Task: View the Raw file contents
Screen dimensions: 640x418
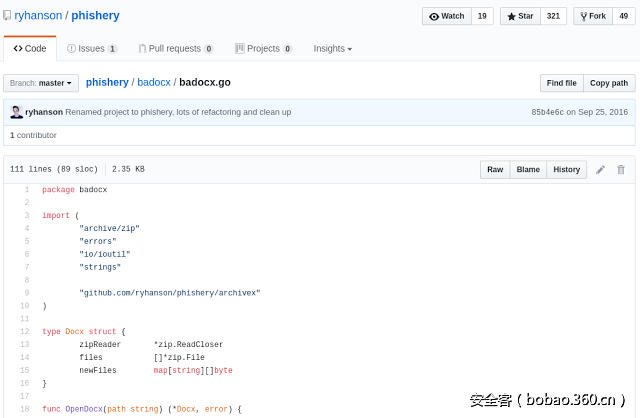Action: click(495, 170)
